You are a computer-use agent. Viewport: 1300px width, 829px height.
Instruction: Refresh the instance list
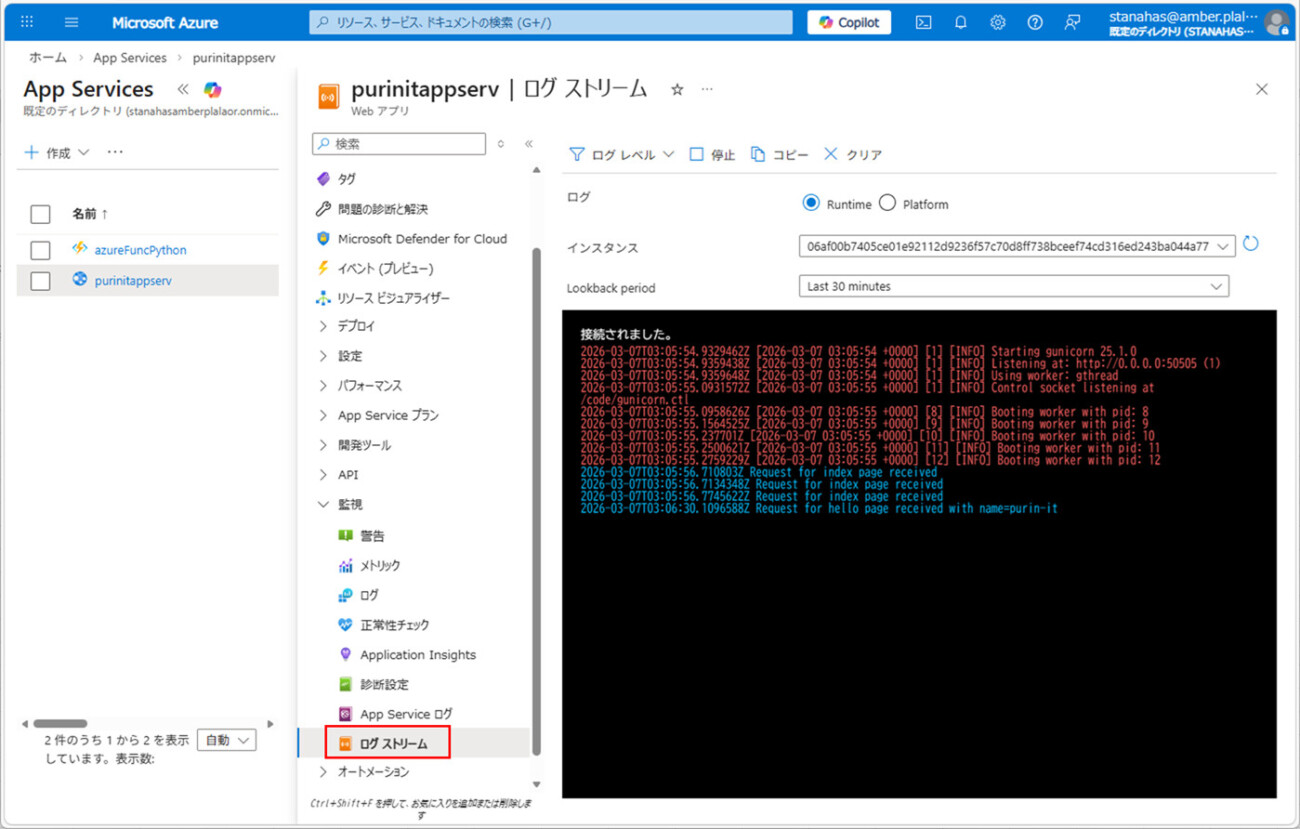pyautogui.click(x=1250, y=244)
